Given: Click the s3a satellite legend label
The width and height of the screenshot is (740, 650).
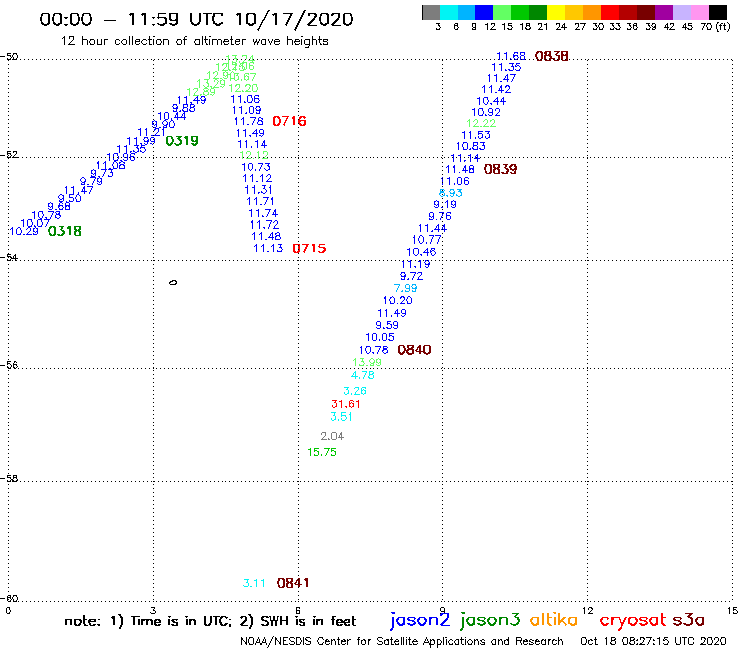Looking at the screenshot, I should click(689, 620).
